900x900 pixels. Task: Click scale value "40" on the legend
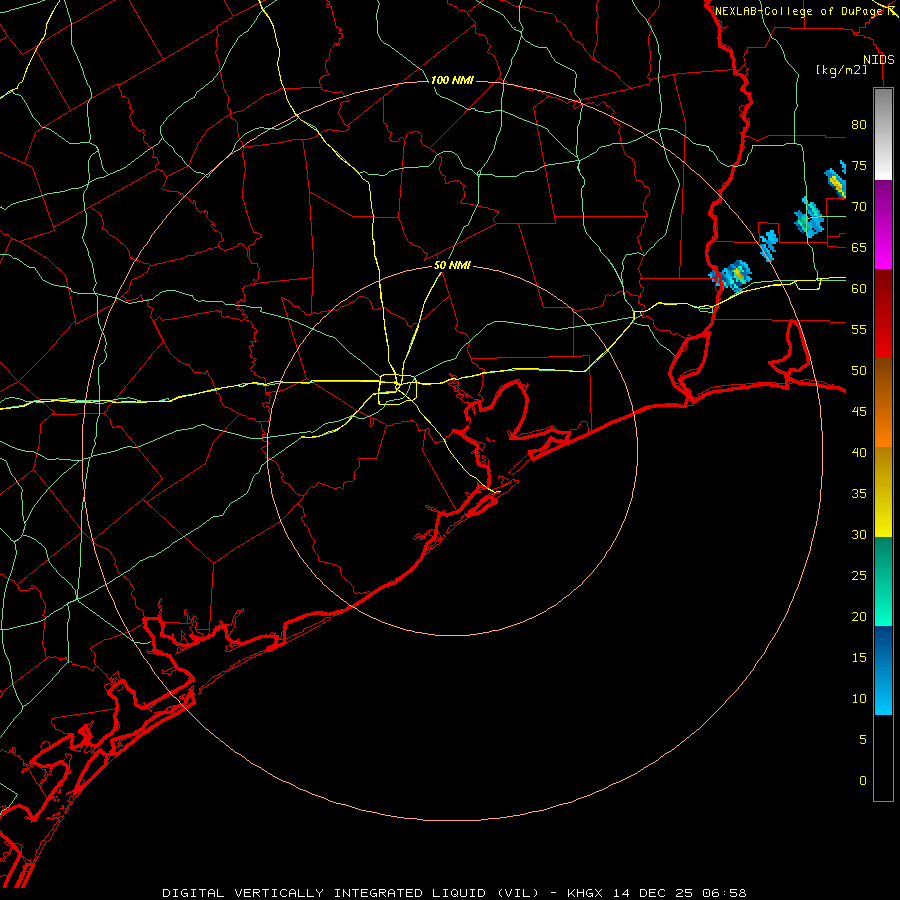859,453
